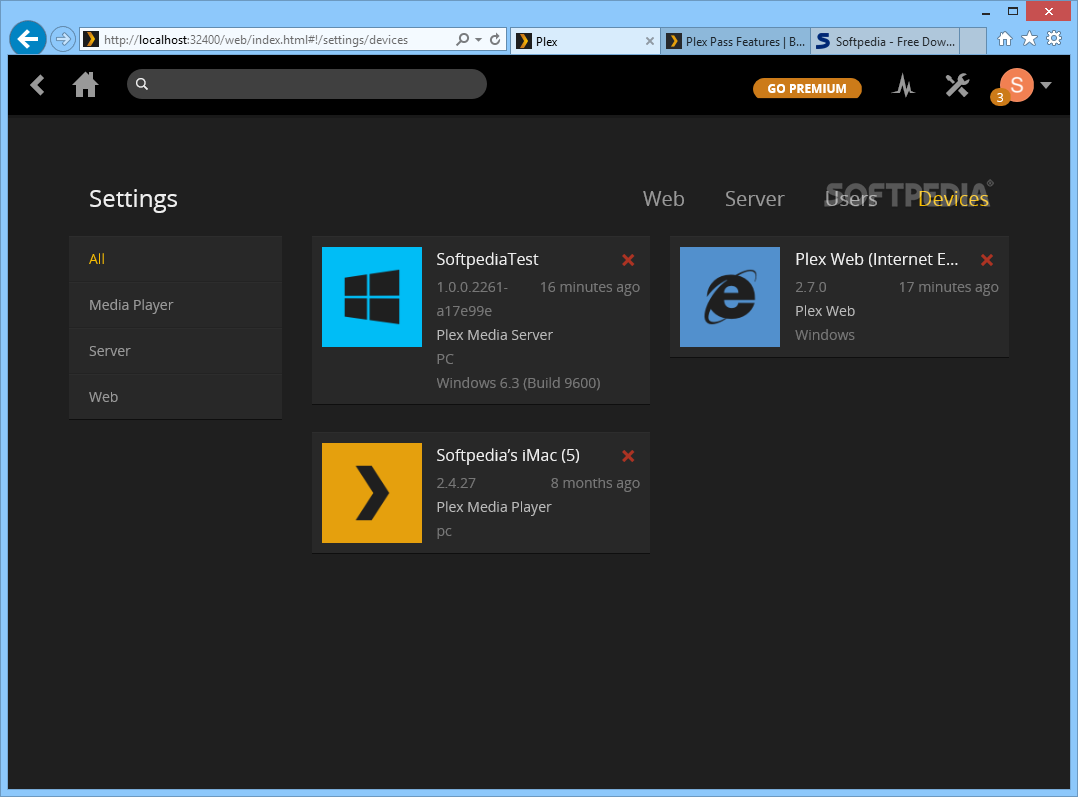This screenshot has width=1078, height=797.
Task: Switch to the Plex browser tab
Action: pyautogui.click(x=585, y=41)
